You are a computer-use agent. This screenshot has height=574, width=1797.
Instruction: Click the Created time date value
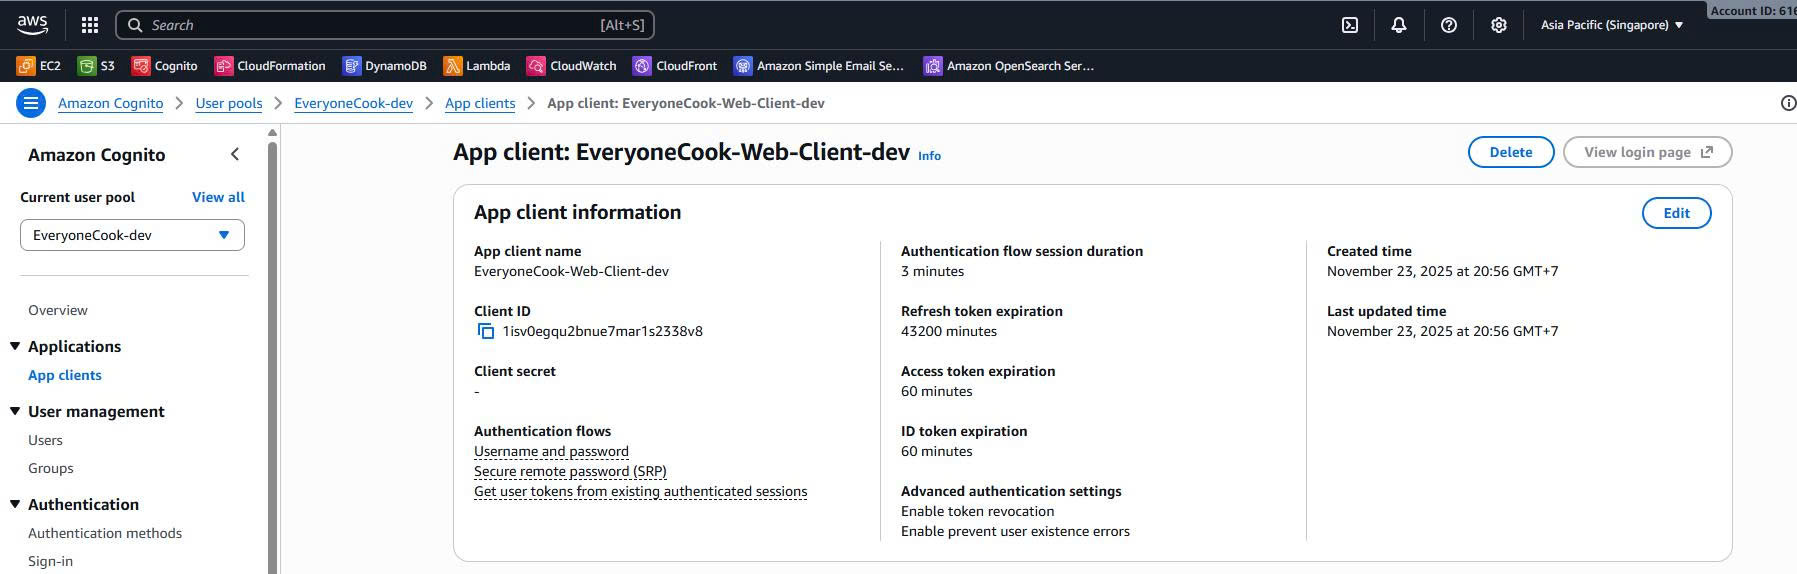click(x=1442, y=271)
